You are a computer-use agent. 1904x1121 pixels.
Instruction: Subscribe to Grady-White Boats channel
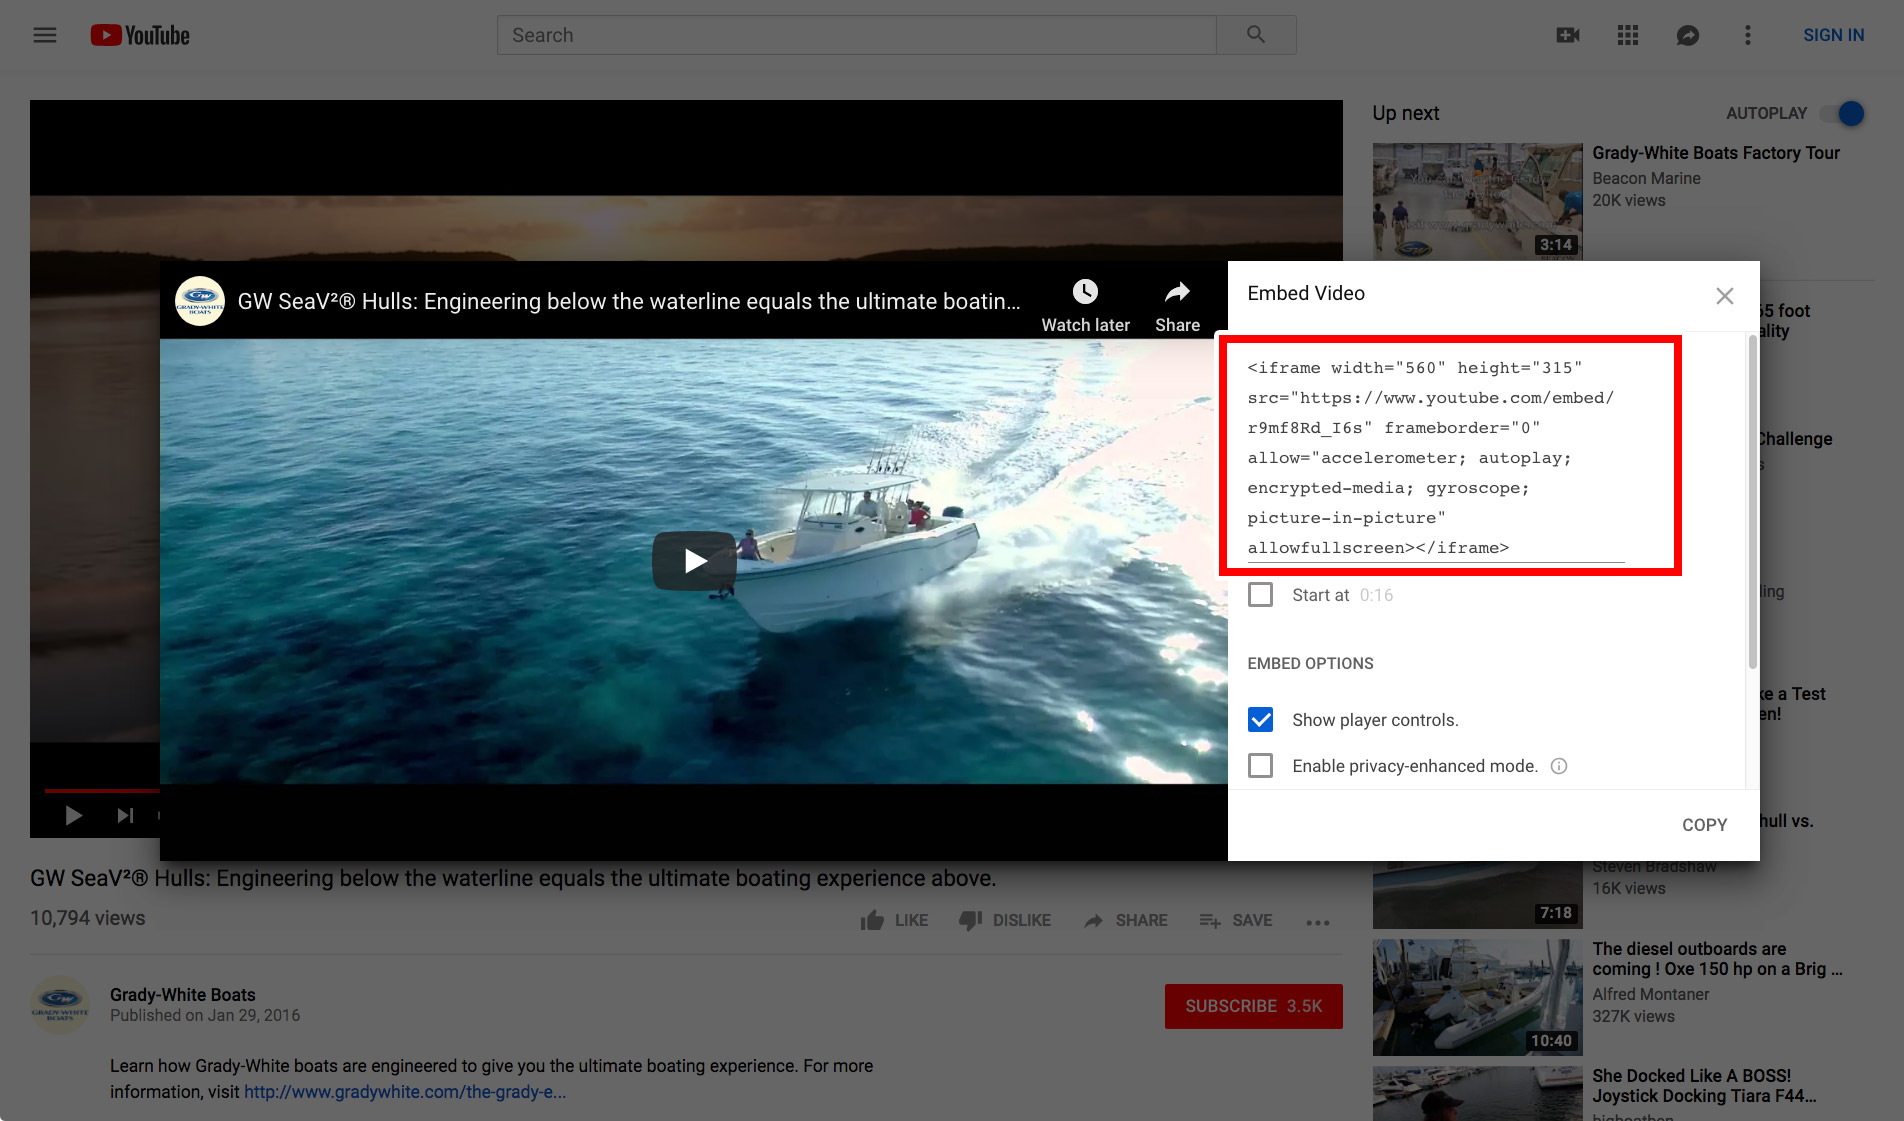[1253, 1006]
